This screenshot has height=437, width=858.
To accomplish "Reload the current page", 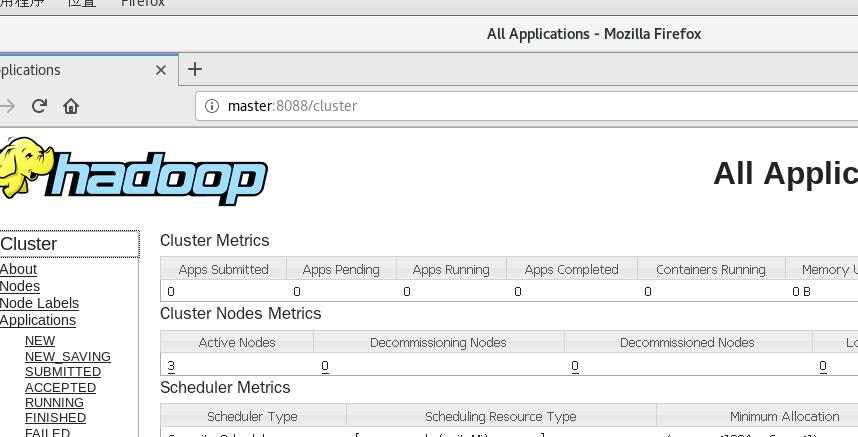I will click(x=40, y=106).
